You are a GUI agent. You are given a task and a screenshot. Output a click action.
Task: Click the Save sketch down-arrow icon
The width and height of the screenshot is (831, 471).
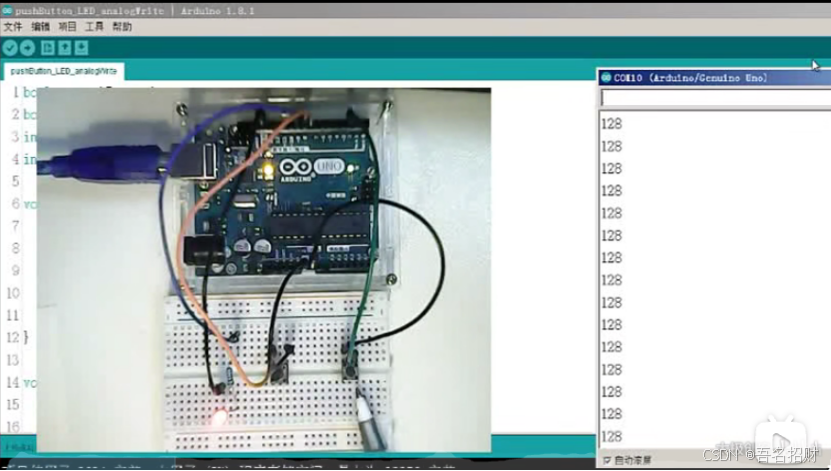click(x=81, y=48)
